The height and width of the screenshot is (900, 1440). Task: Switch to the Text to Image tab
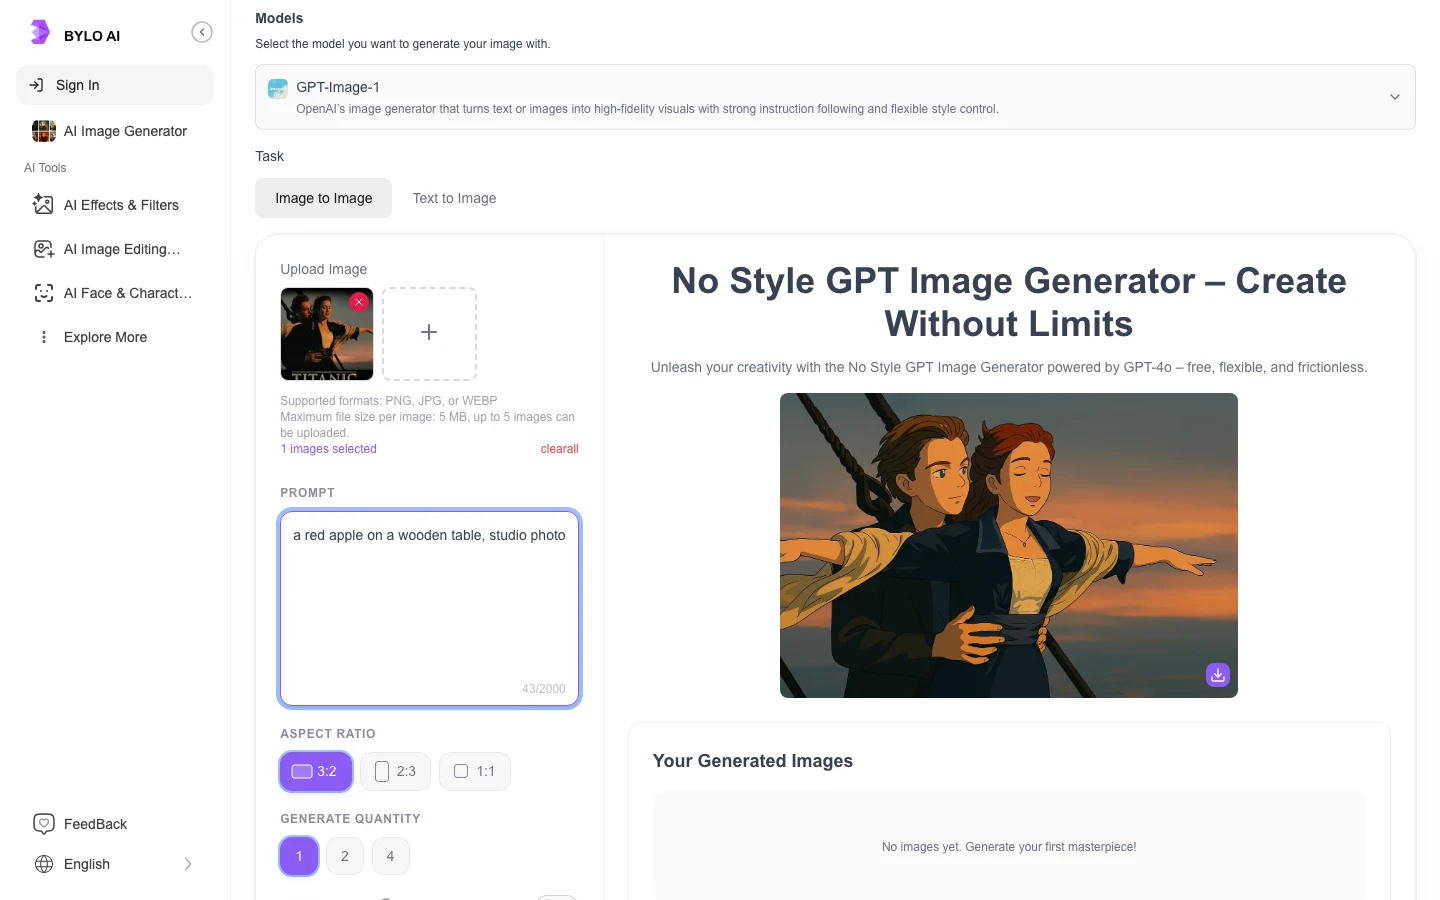(454, 198)
